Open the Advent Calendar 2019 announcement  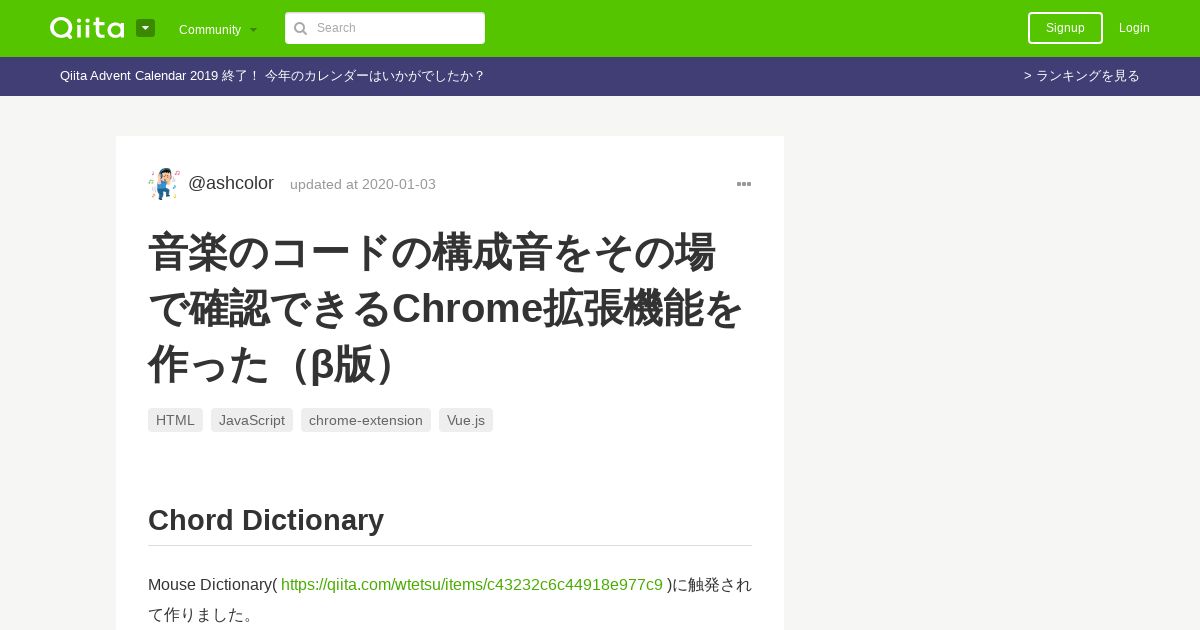coord(272,76)
